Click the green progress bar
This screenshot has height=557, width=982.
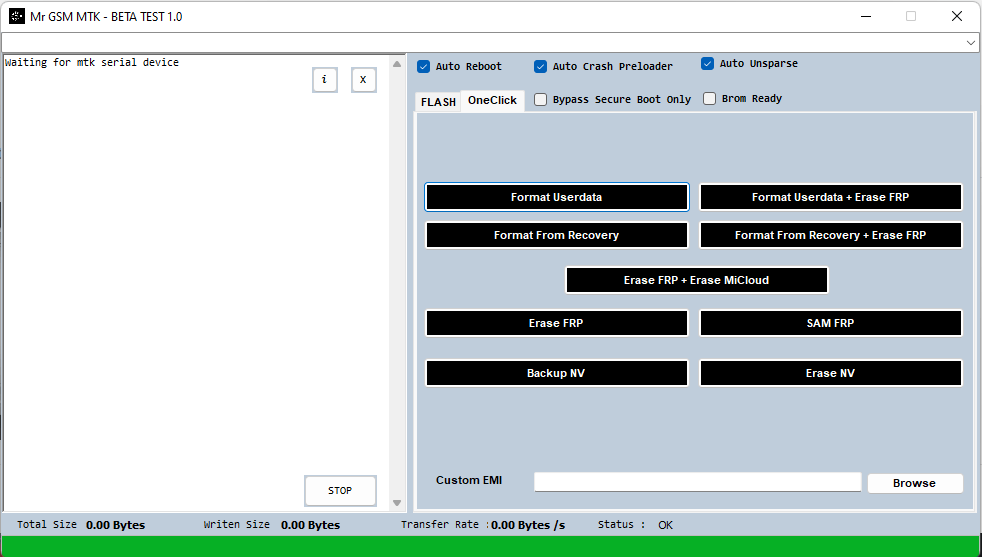point(491,546)
